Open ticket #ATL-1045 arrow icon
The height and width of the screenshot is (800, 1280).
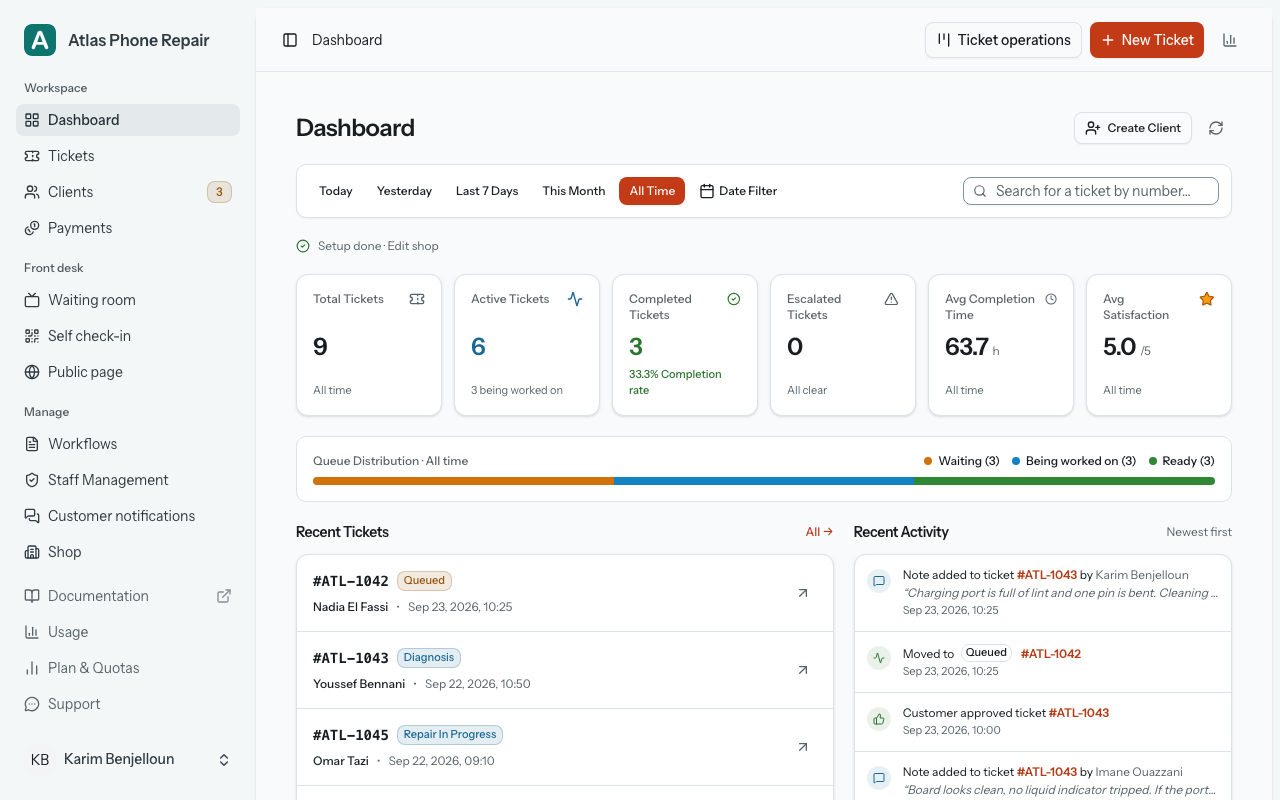point(803,747)
